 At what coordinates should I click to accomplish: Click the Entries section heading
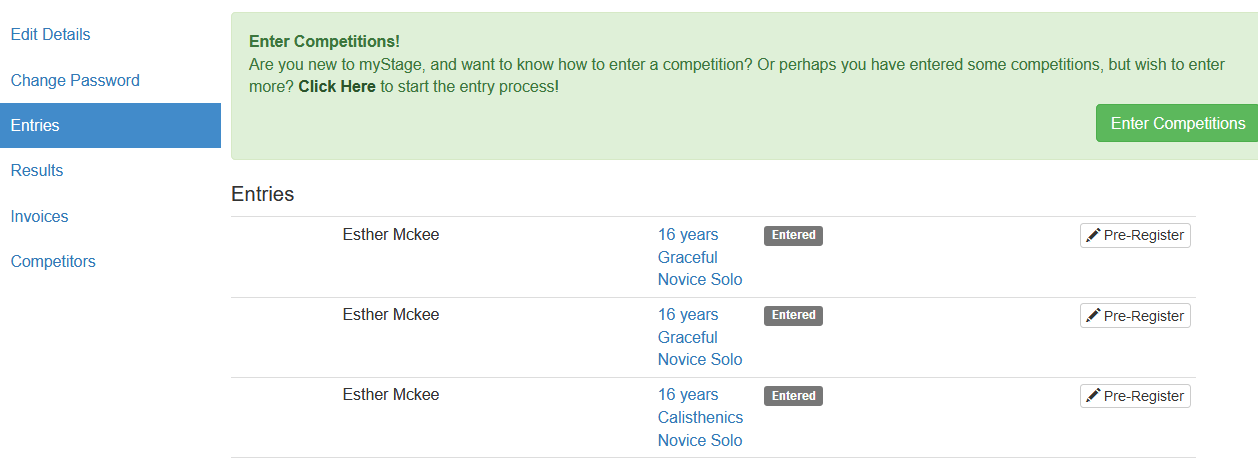tap(262, 194)
